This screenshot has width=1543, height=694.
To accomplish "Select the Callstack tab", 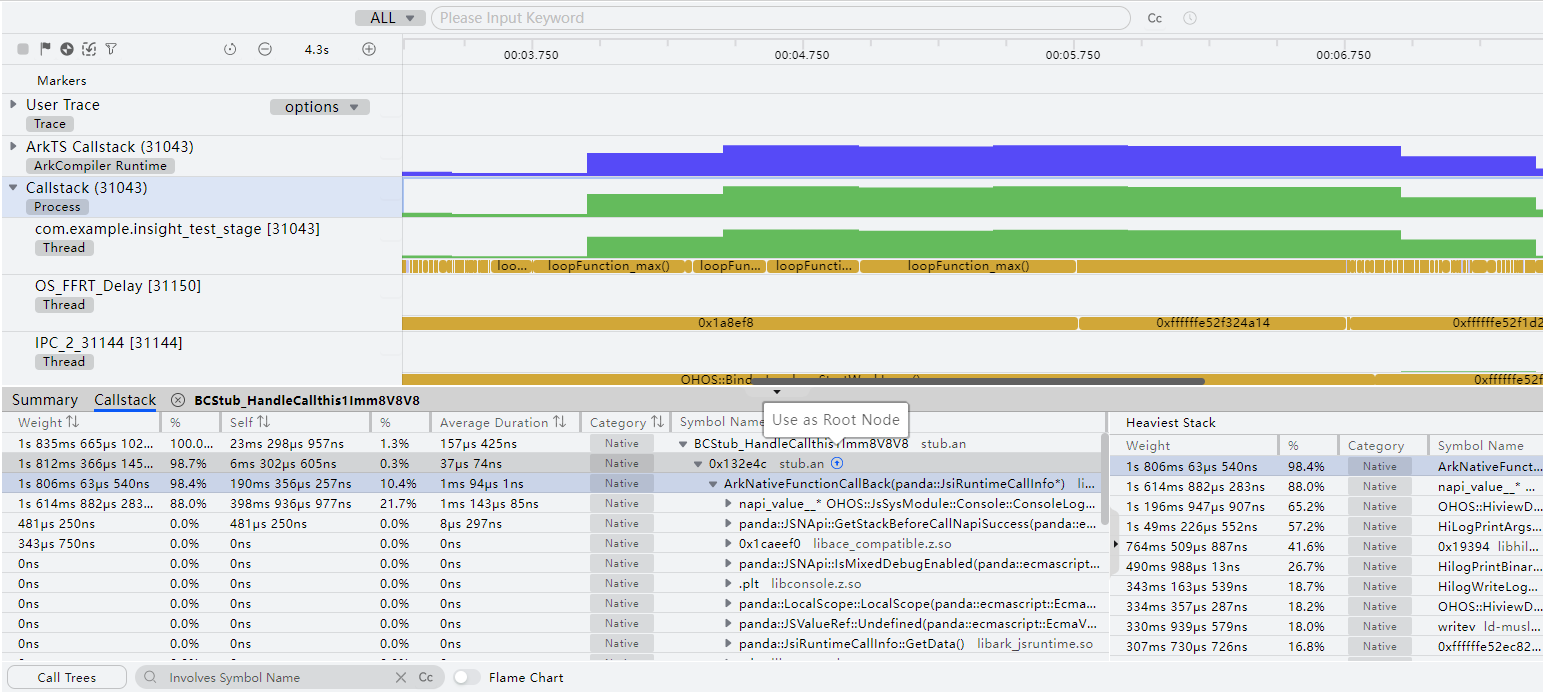I will [125, 400].
